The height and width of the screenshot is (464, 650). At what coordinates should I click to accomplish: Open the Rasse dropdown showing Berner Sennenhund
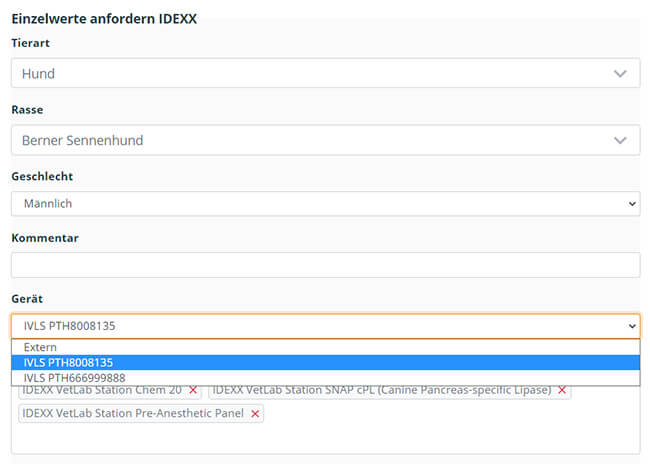[x=325, y=140]
